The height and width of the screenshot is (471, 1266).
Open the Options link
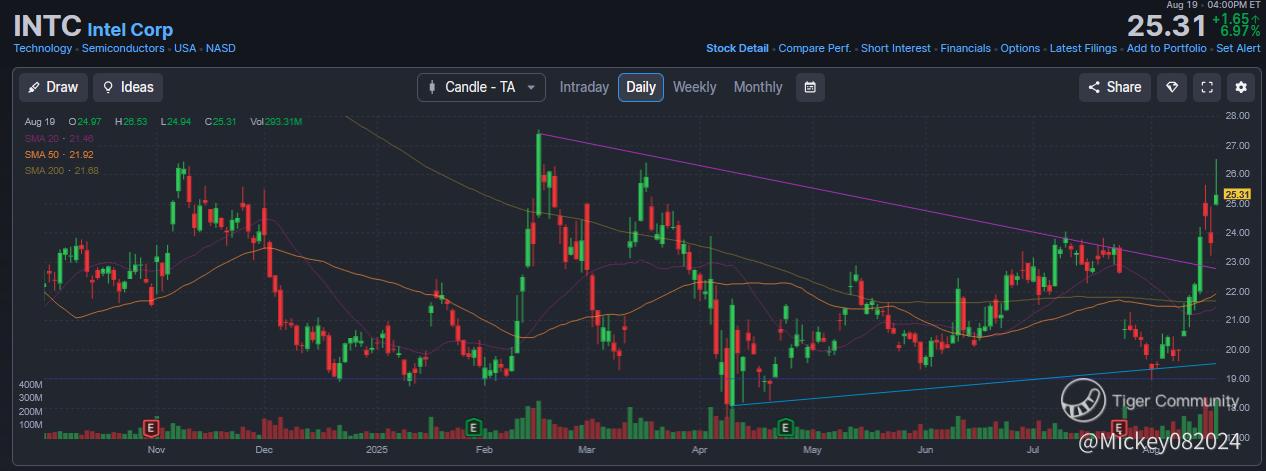coord(1020,48)
